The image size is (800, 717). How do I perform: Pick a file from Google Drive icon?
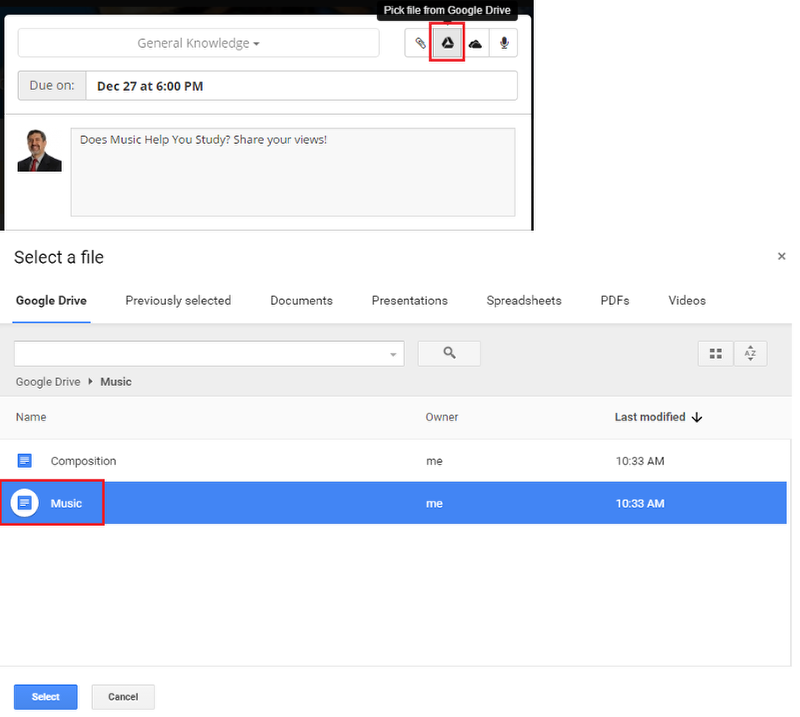point(447,43)
